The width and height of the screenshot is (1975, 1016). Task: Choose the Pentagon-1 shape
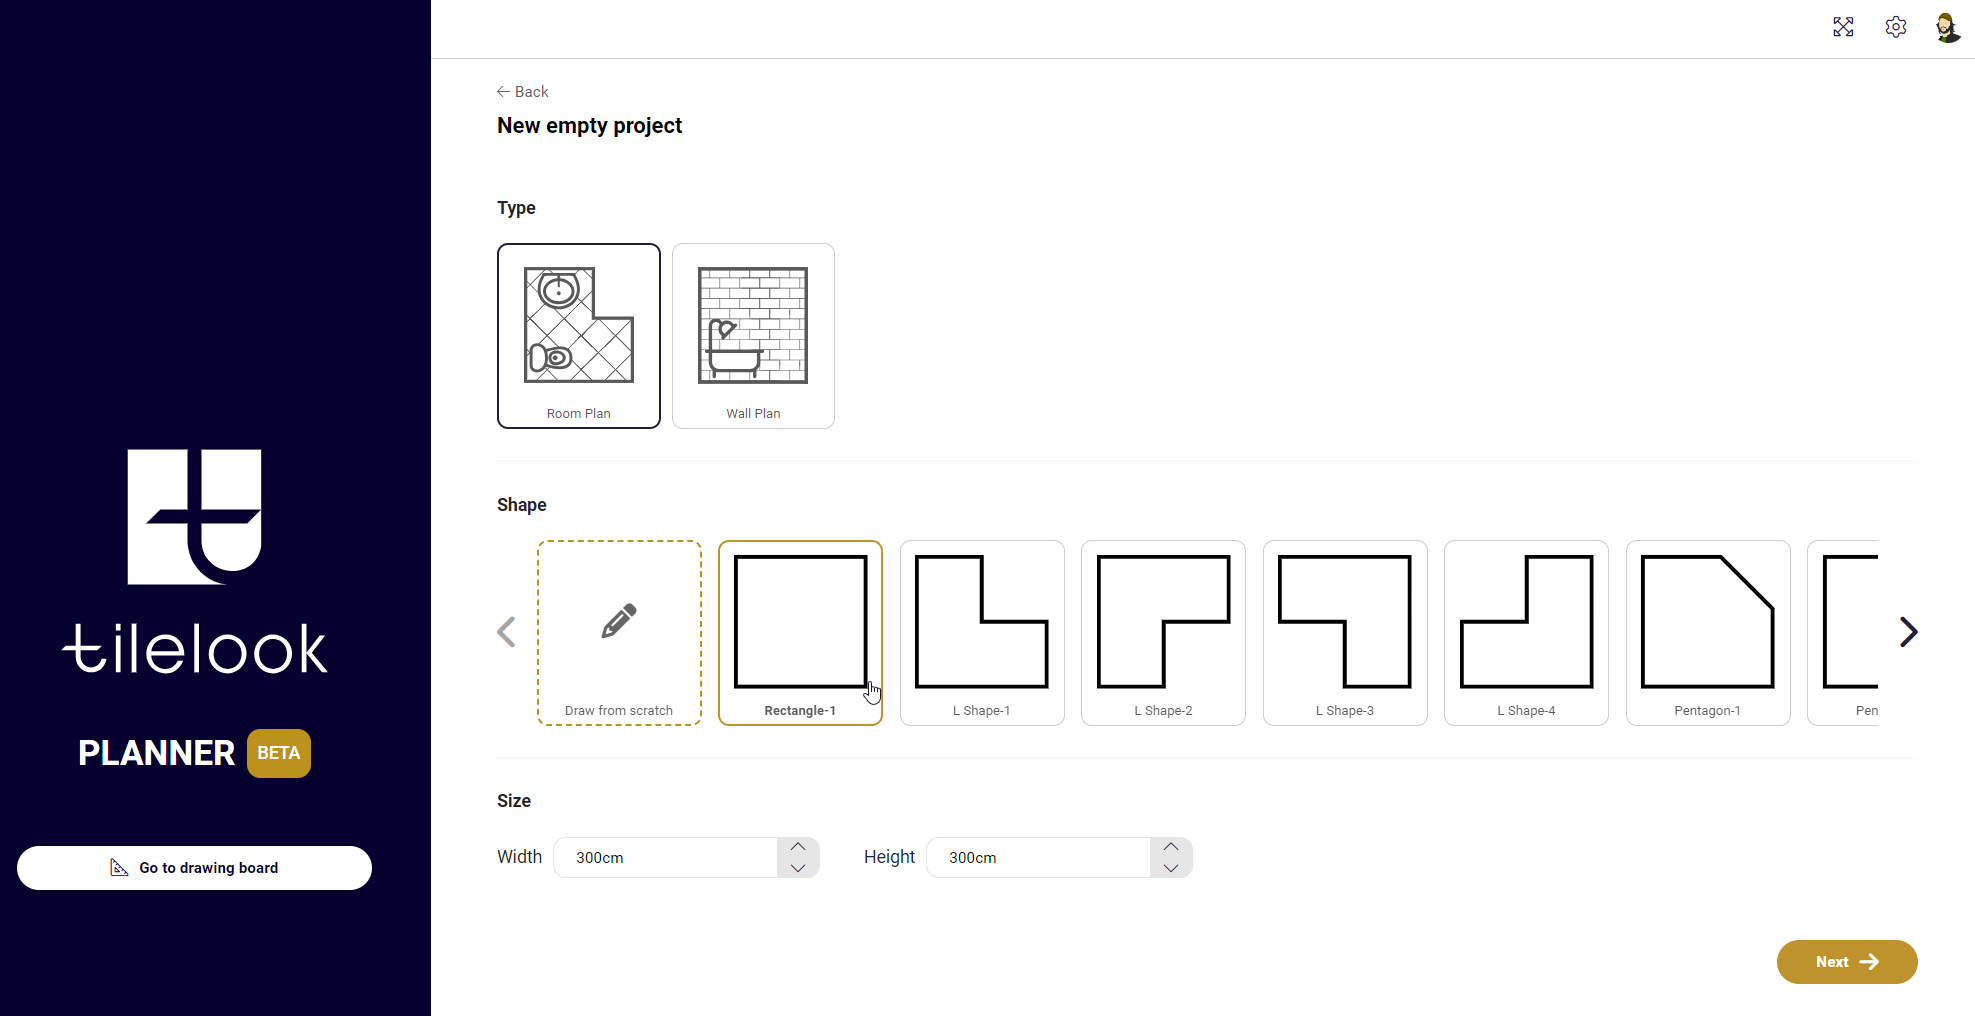(x=1708, y=632)
